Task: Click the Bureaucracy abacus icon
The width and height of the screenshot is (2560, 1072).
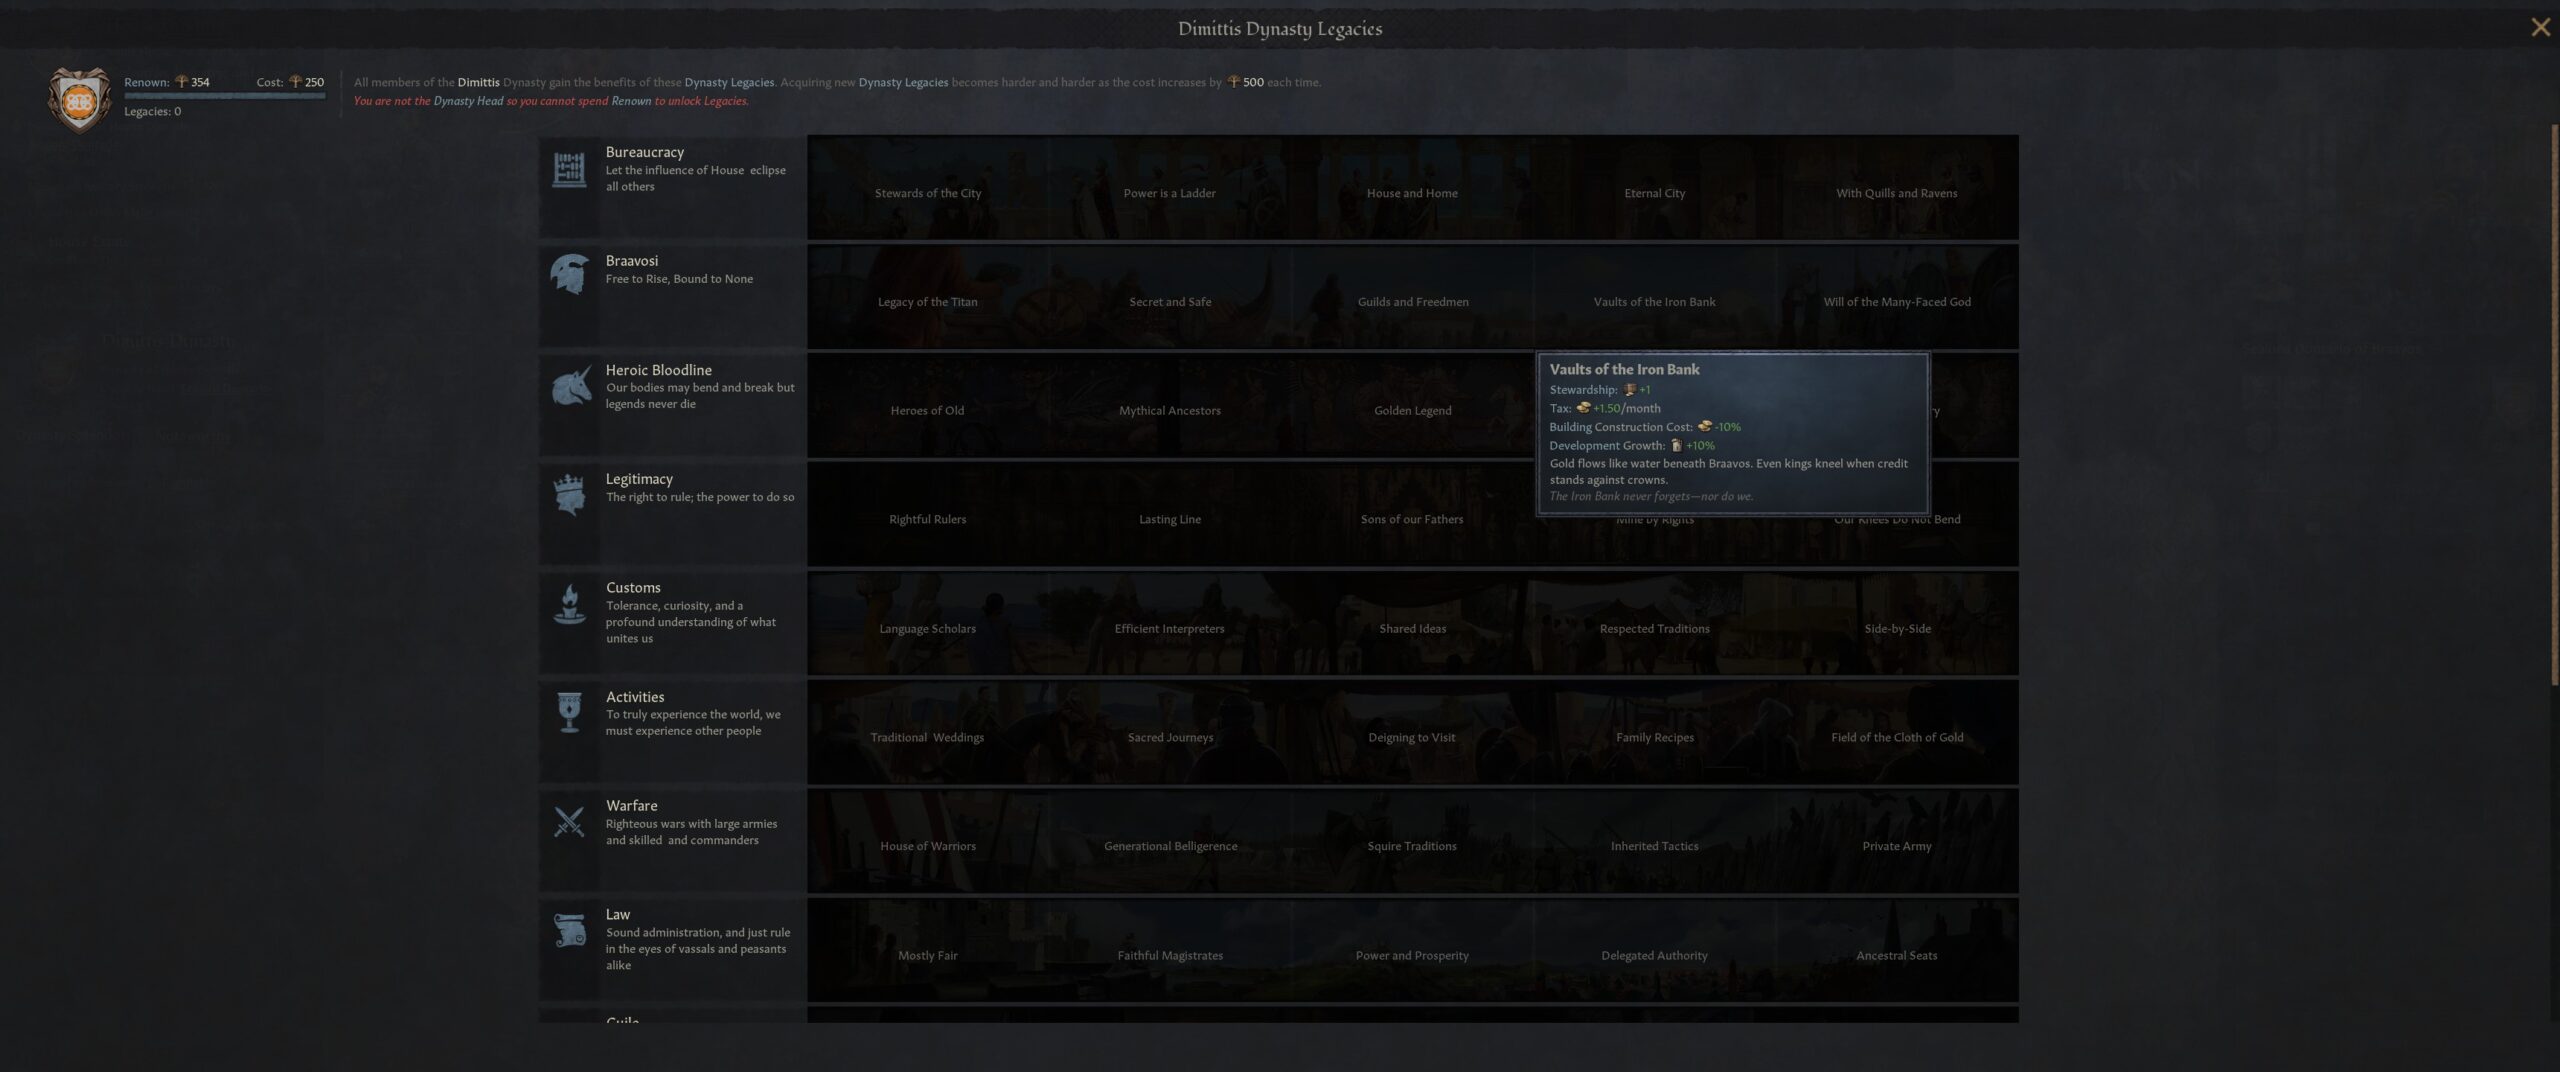Action: 569,169
